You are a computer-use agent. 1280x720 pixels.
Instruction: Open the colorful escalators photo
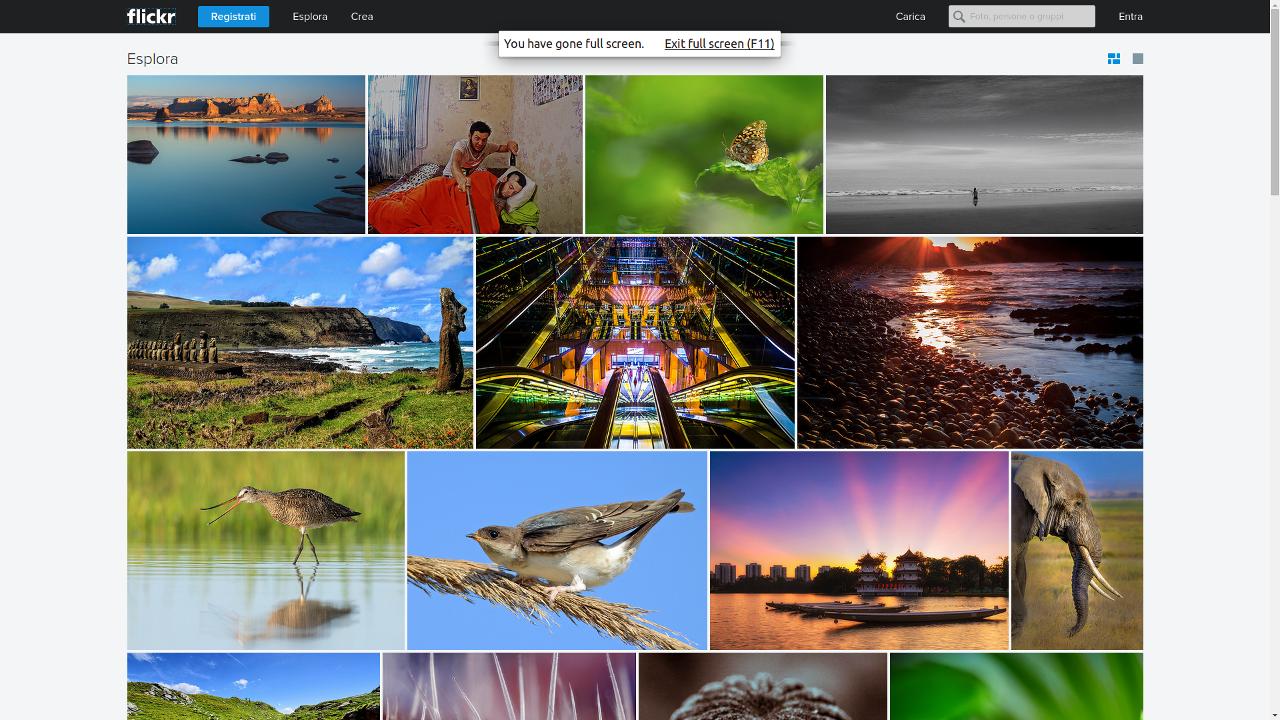click(635, 343)
